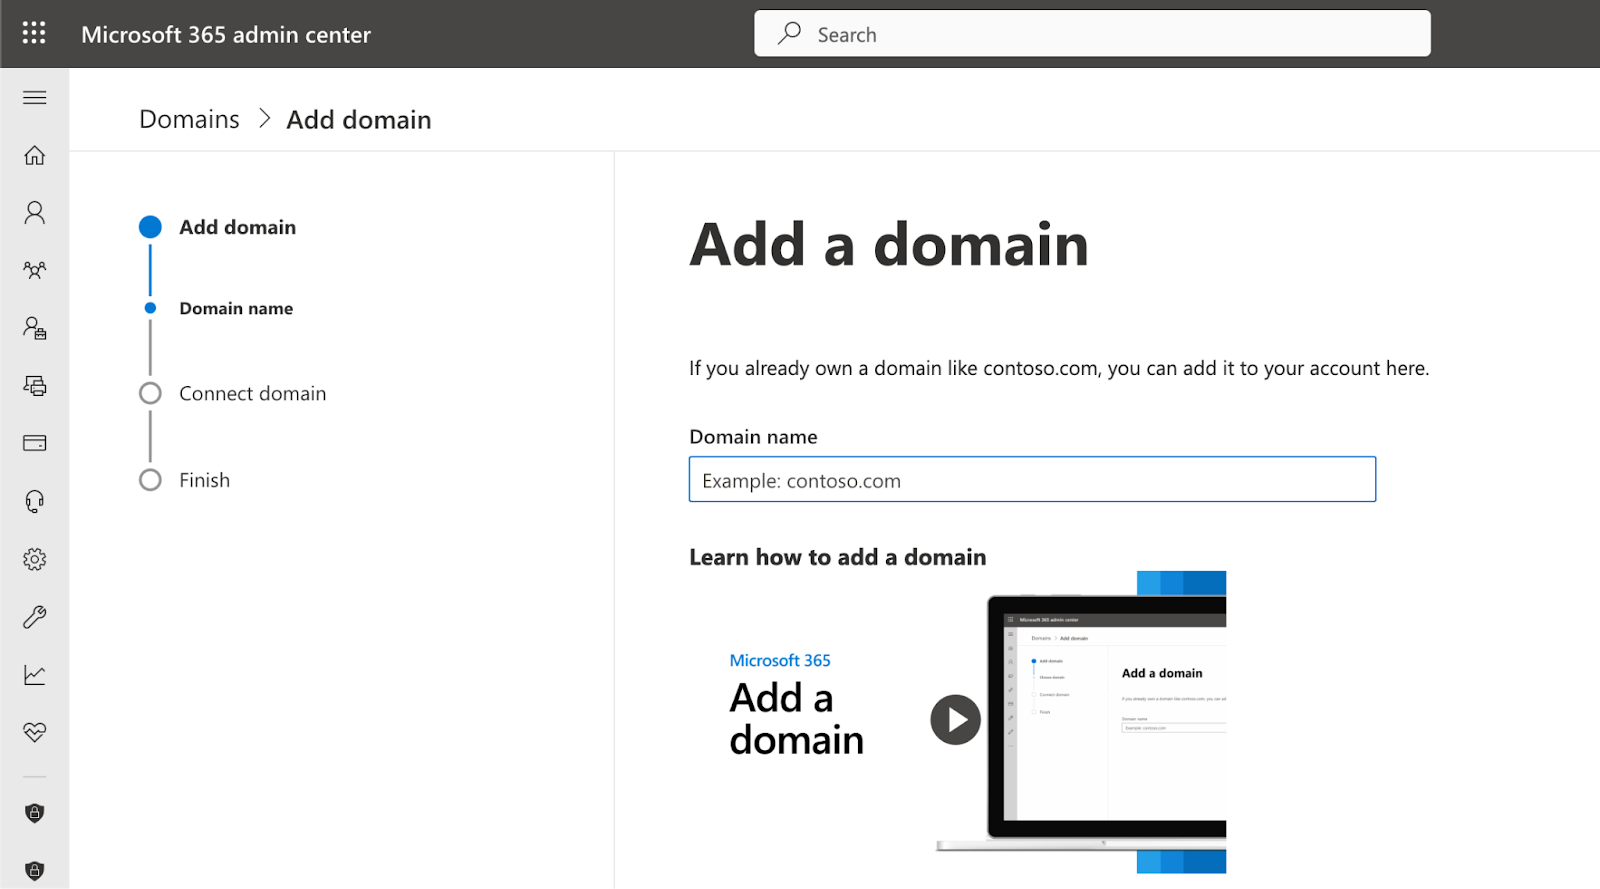The image size is (1600, 889).
Task: Open Users via the person icon
Action: tap(35, 212)
